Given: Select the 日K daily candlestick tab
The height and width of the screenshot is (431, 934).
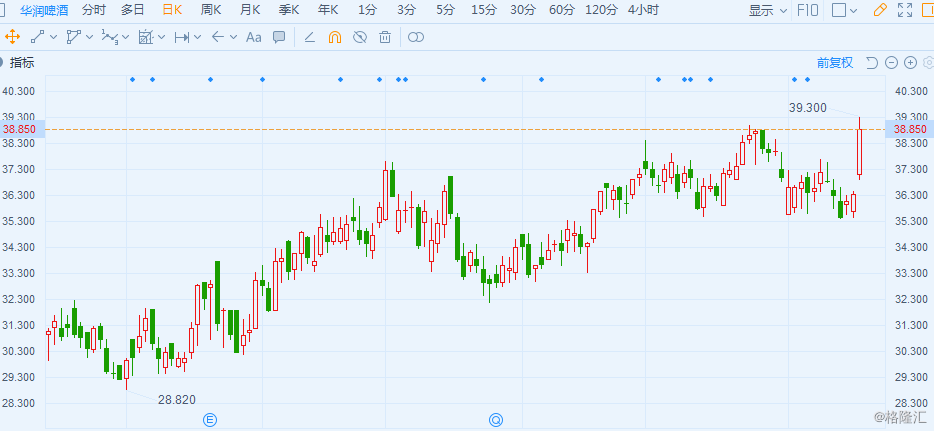Looking at the screenshot, I should (x=173, y=10).
